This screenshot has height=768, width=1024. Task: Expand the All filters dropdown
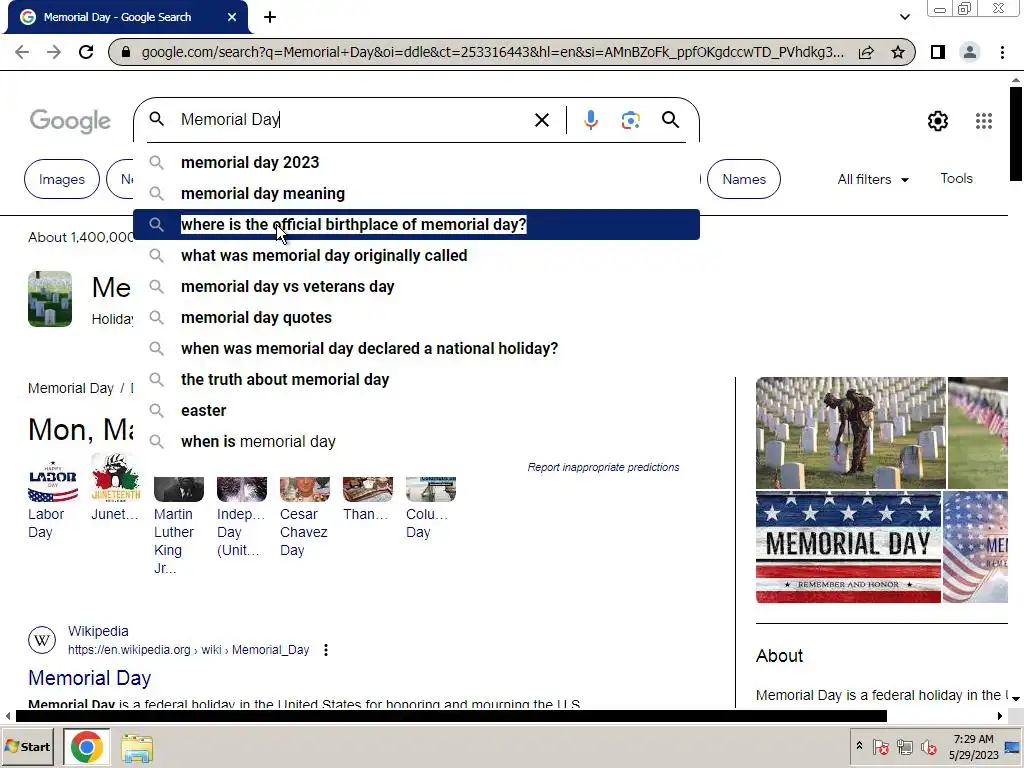point(872,179)
